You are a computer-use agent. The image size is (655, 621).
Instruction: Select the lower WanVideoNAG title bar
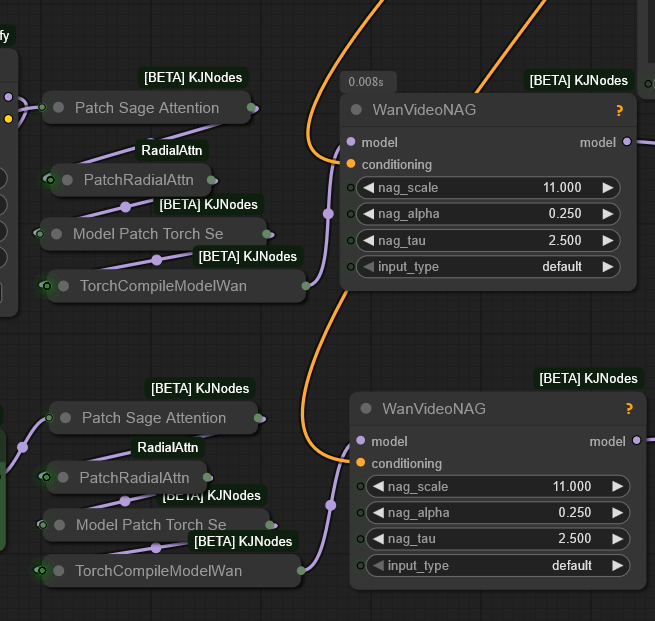[498, 409]
